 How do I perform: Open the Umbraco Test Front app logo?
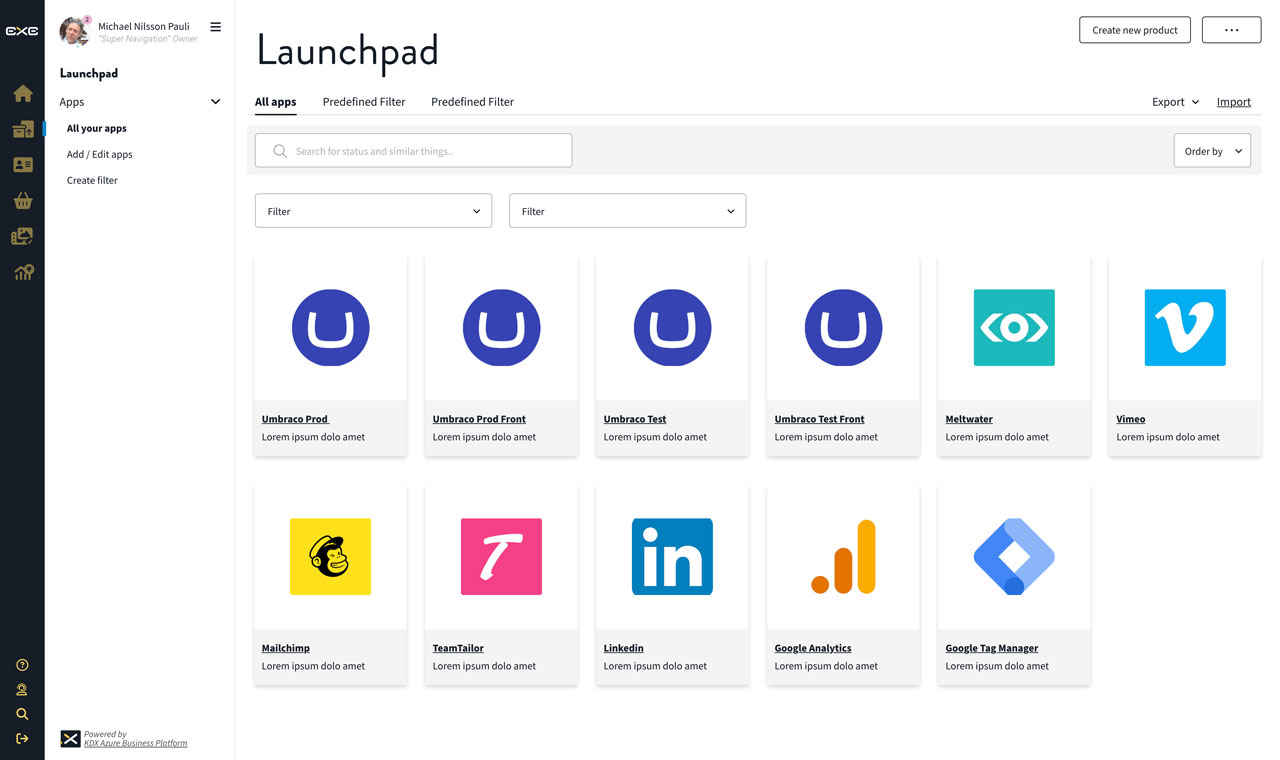pyautogui.click(x=844, y=327)
